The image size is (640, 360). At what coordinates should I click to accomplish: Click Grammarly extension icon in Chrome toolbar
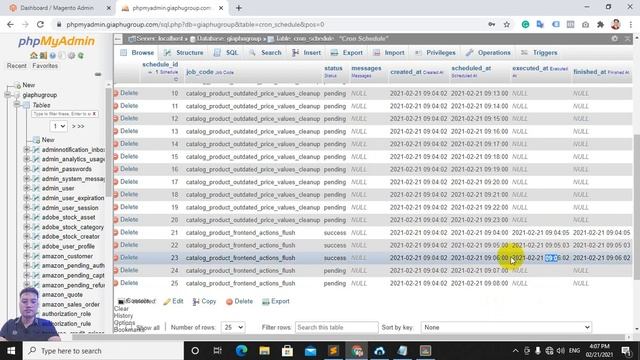pyautogui.click(x=525, y=24)
